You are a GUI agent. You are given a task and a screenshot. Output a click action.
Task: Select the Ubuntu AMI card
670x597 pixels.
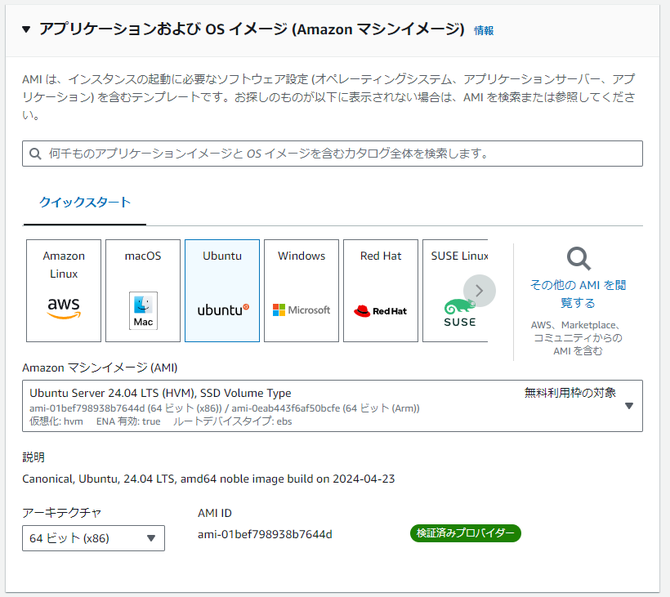pos(222,291)
